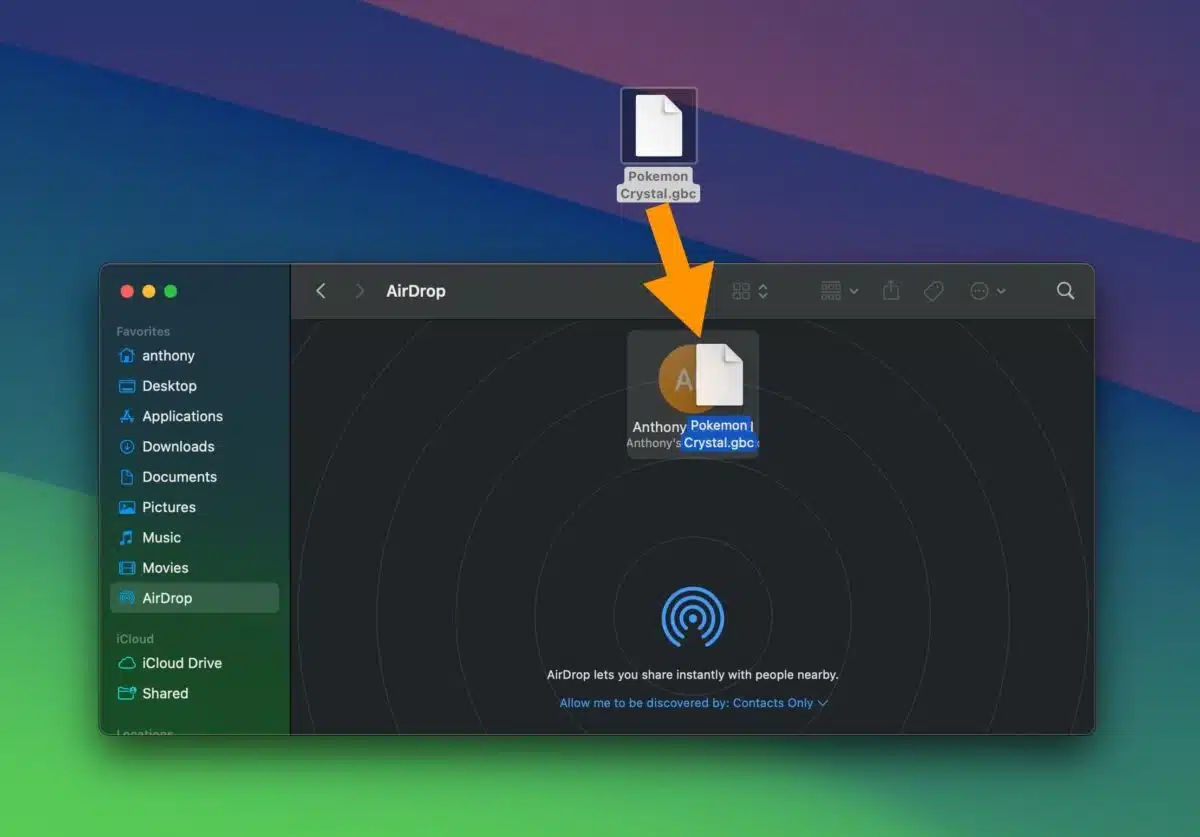Click the Movies filmstrip sidebar icon

126,568
